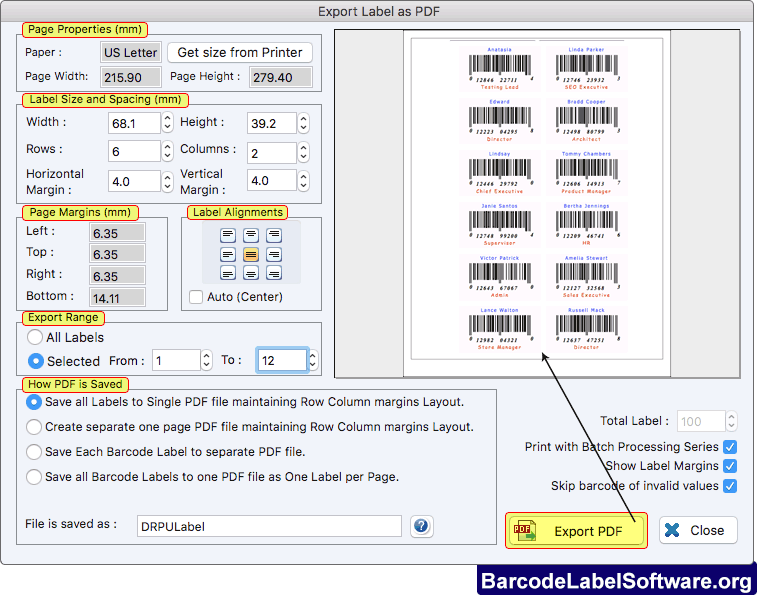The height and width of the screenshot is (595, 757).
Task: Click Victor Patrick barcode label in preview
Action: point(499,277)
